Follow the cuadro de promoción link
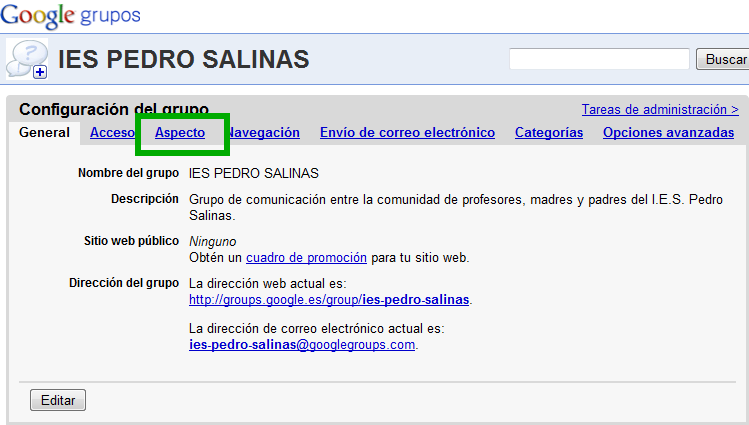 pyautogui.click(x=306, y=258)
